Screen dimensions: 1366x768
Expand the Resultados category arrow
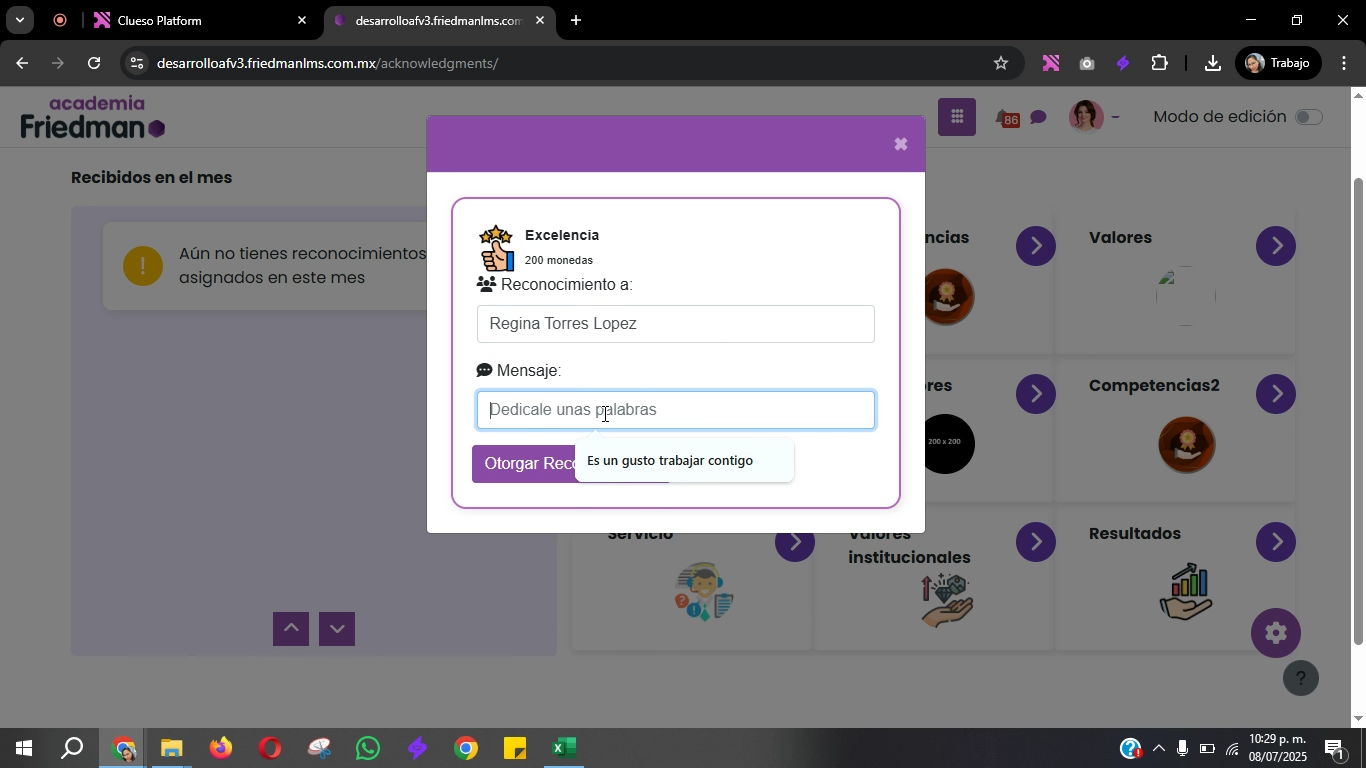(x=1276, y=542)
